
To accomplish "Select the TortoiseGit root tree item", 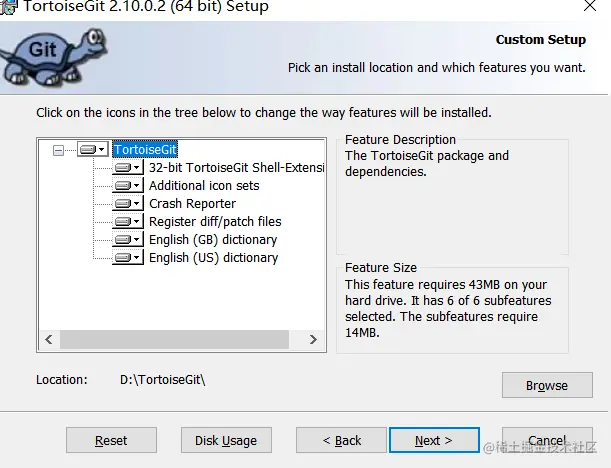I will pyautogui.click(x=145, y=149).
